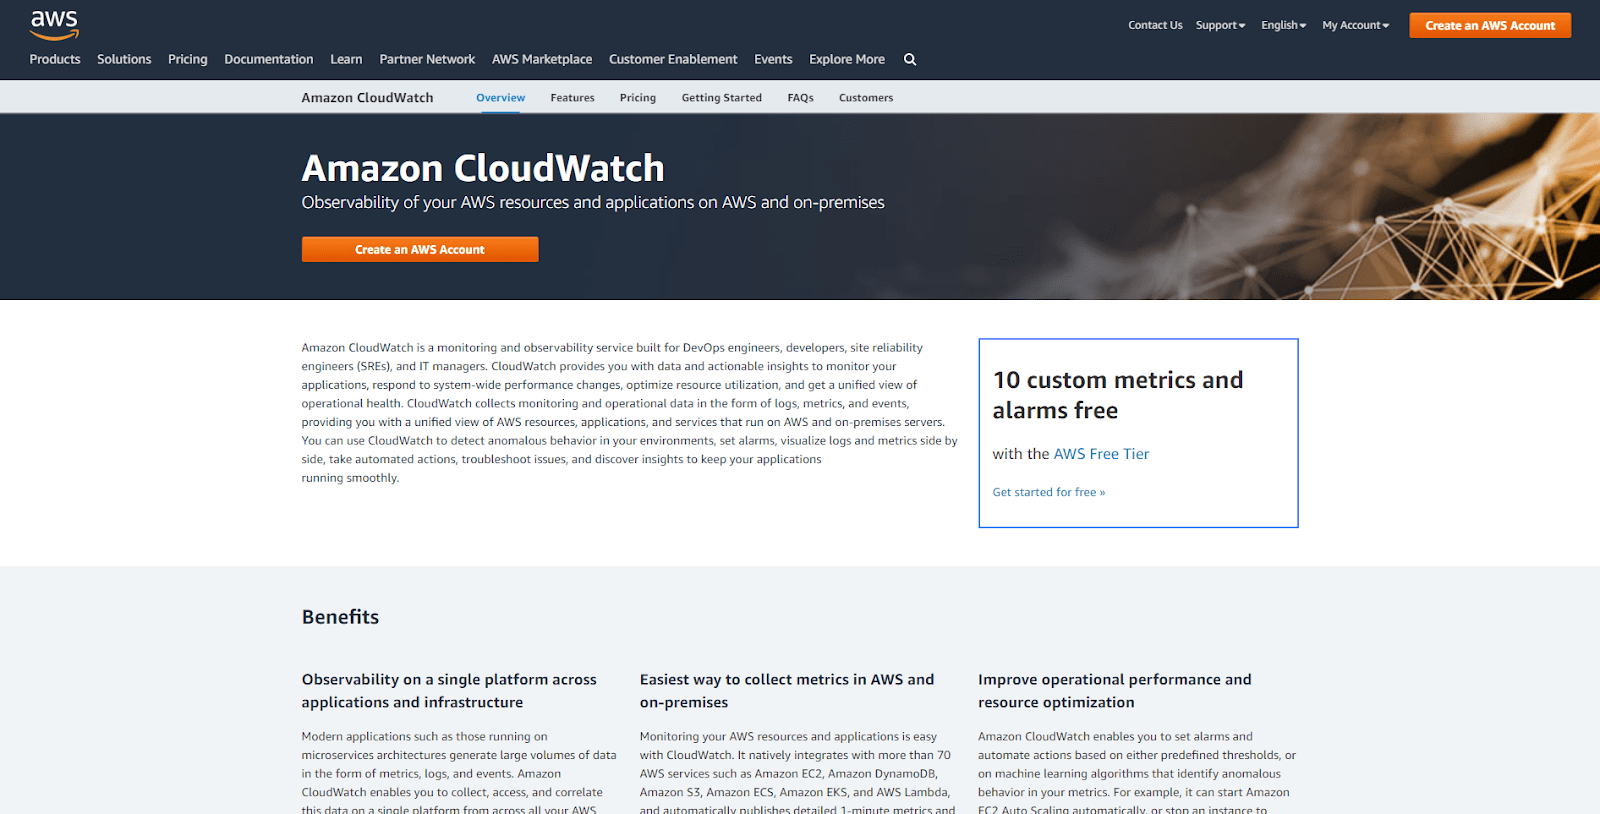This screenshot has height=814, width=1600.
Task: Click the Benefits section heading
Action: click(x=340, y=617)
